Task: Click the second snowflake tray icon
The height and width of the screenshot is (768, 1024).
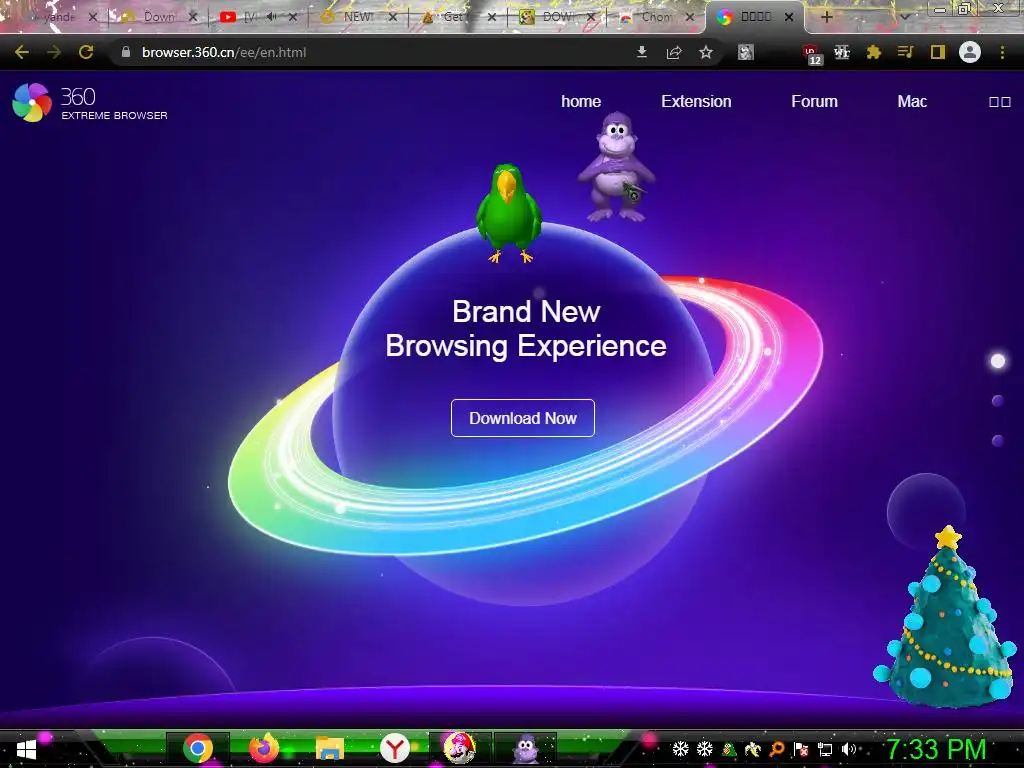Action: (x=705, y=749)
